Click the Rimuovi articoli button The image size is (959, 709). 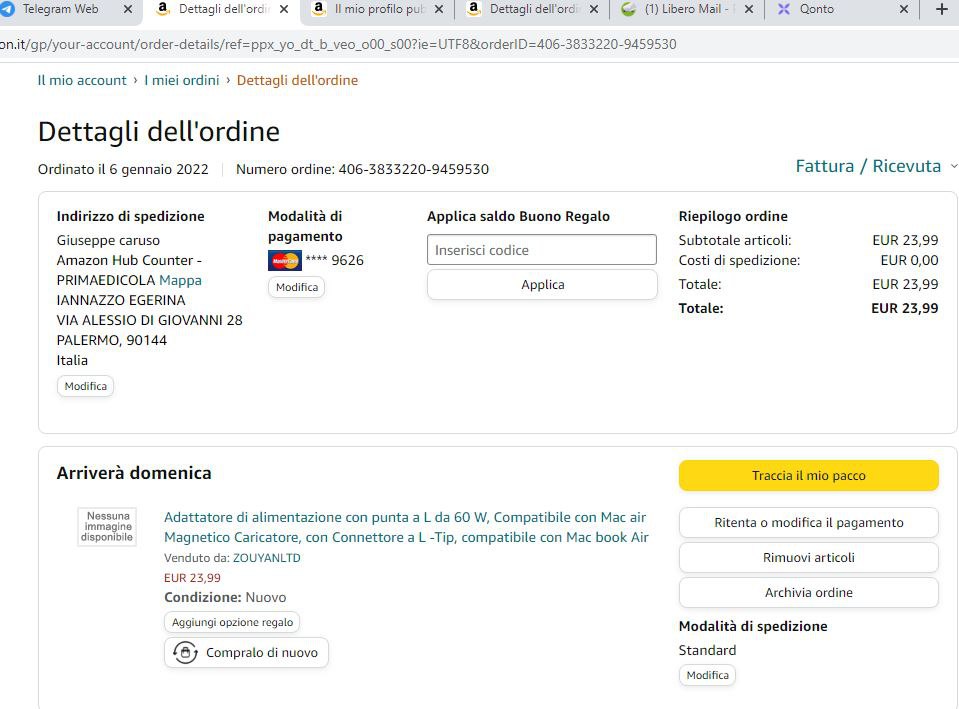pos(808,557)
